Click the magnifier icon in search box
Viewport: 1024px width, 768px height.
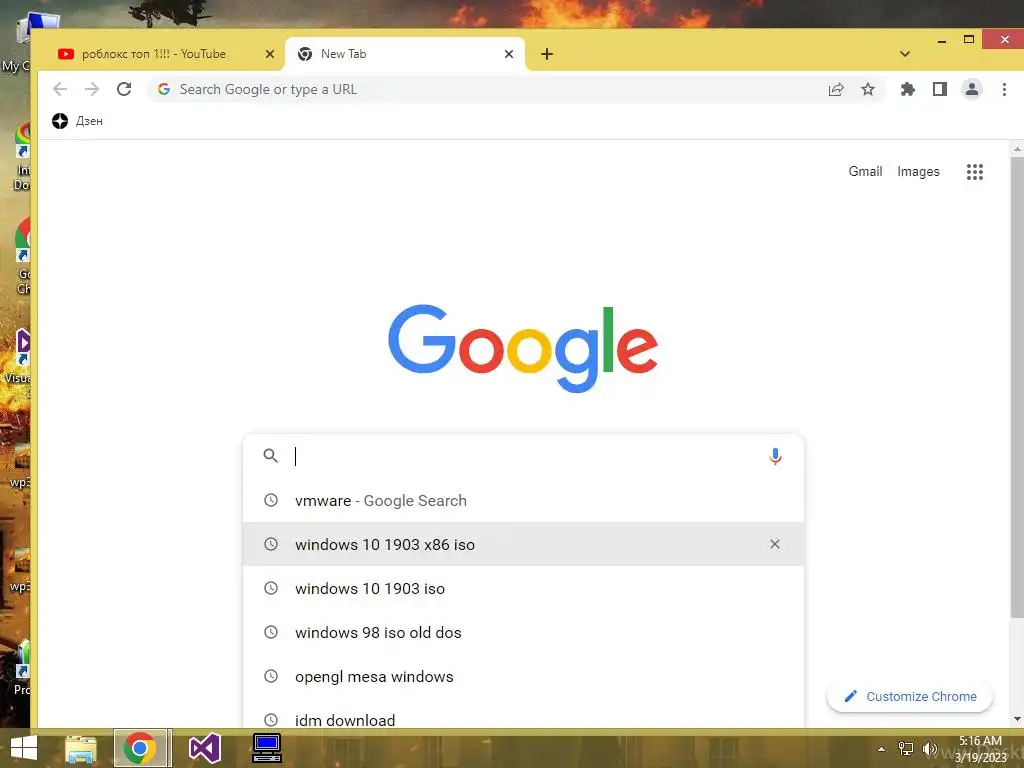270,456
